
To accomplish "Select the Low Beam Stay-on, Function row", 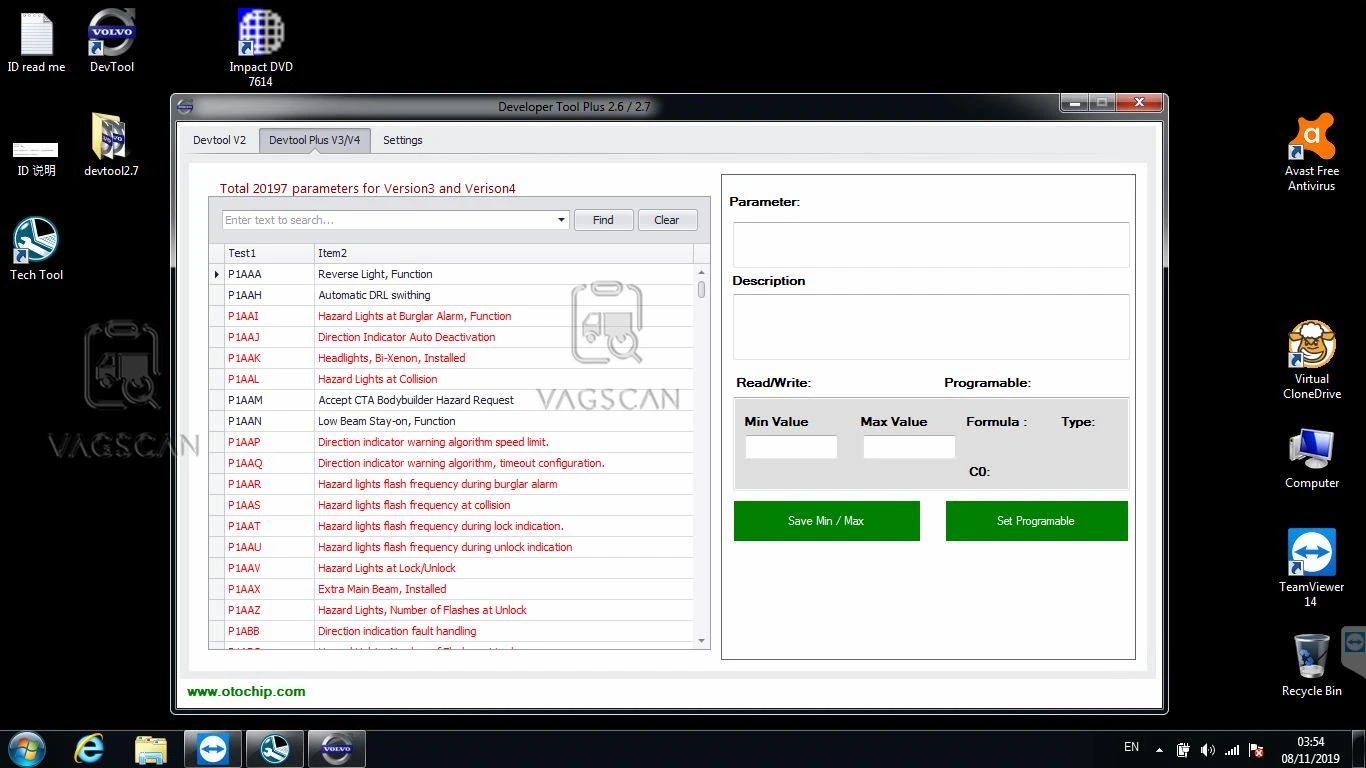I will [451, 421].
